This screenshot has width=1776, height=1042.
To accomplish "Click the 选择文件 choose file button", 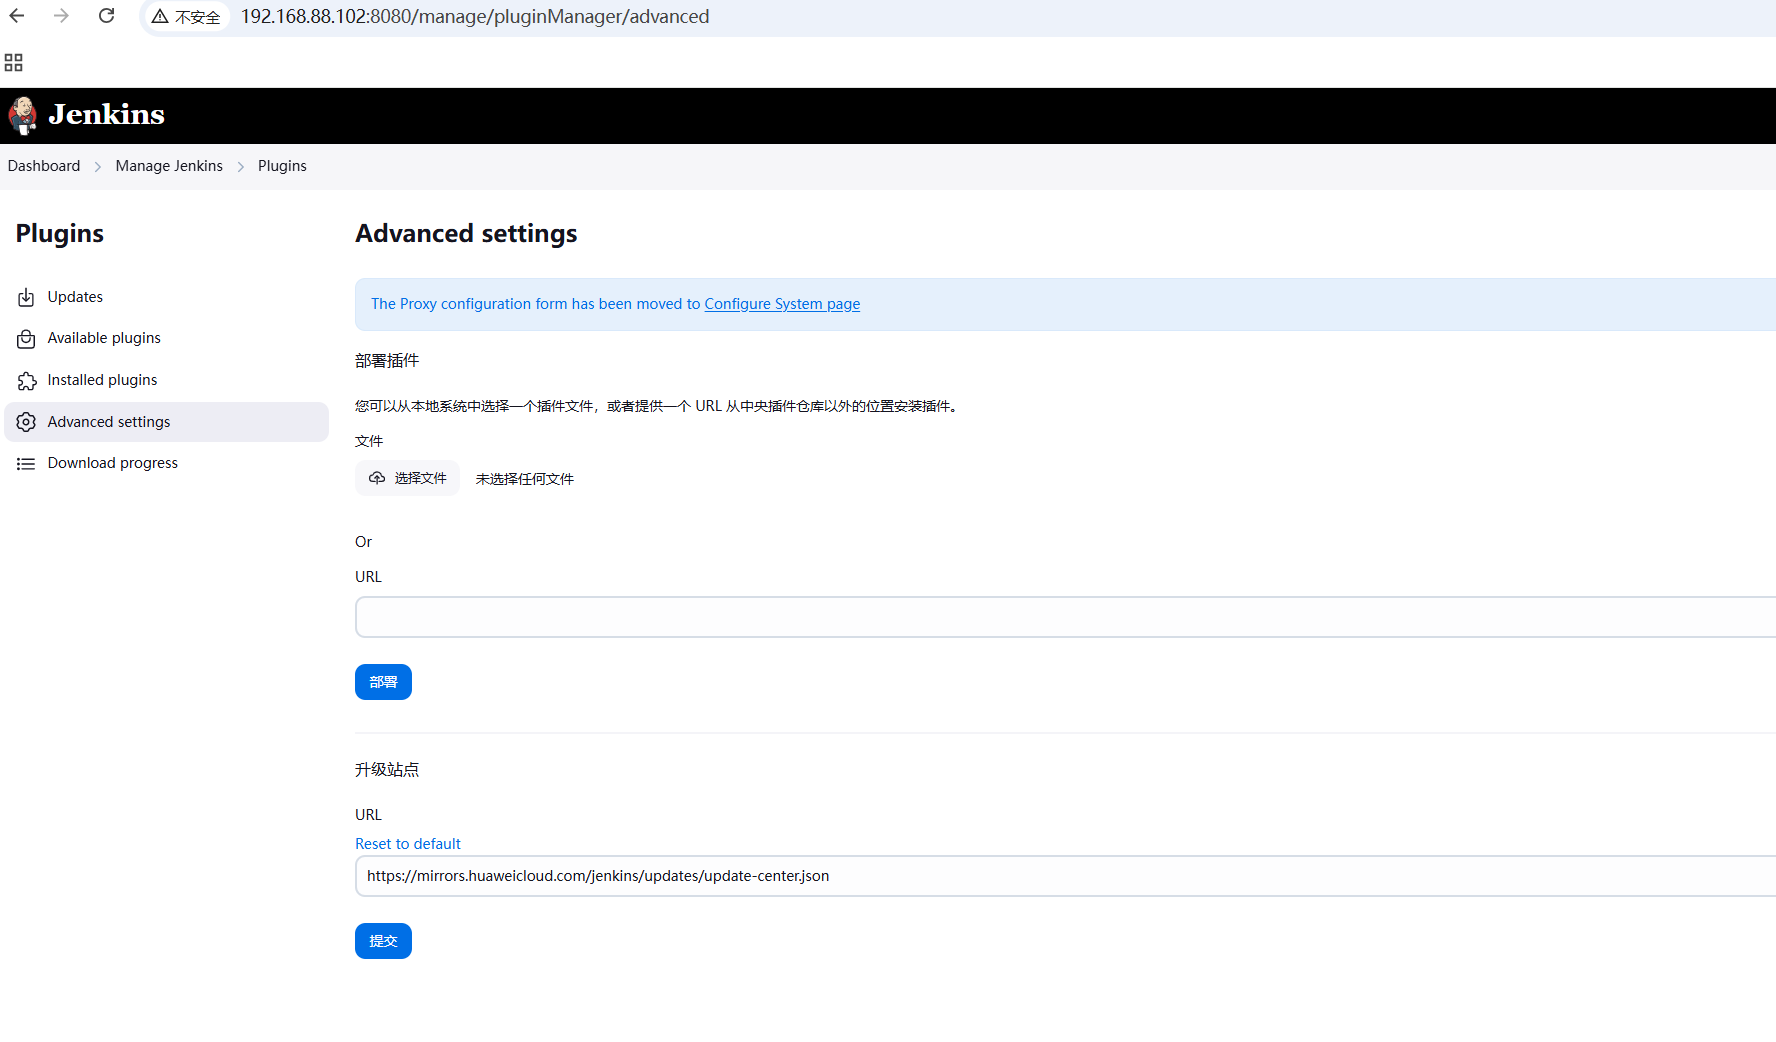I will click(407, 478).
